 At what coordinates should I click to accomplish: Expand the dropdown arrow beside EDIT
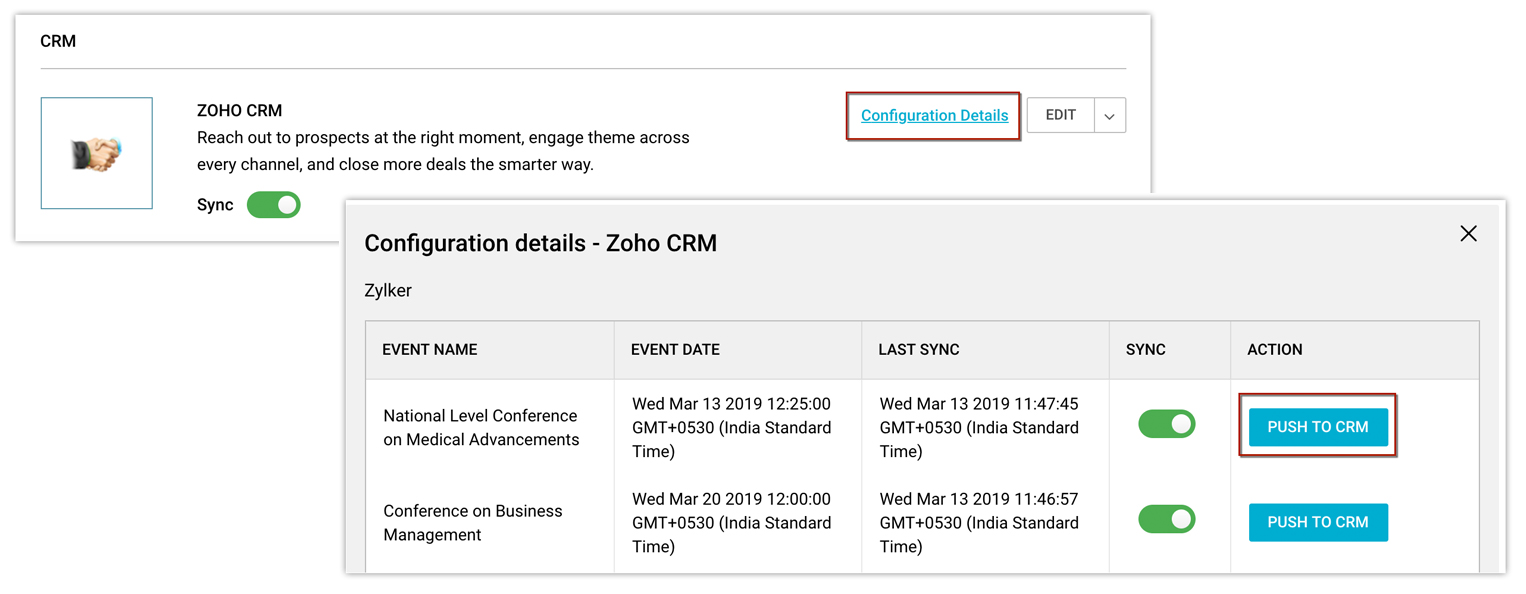click(x=1110, y=116)
